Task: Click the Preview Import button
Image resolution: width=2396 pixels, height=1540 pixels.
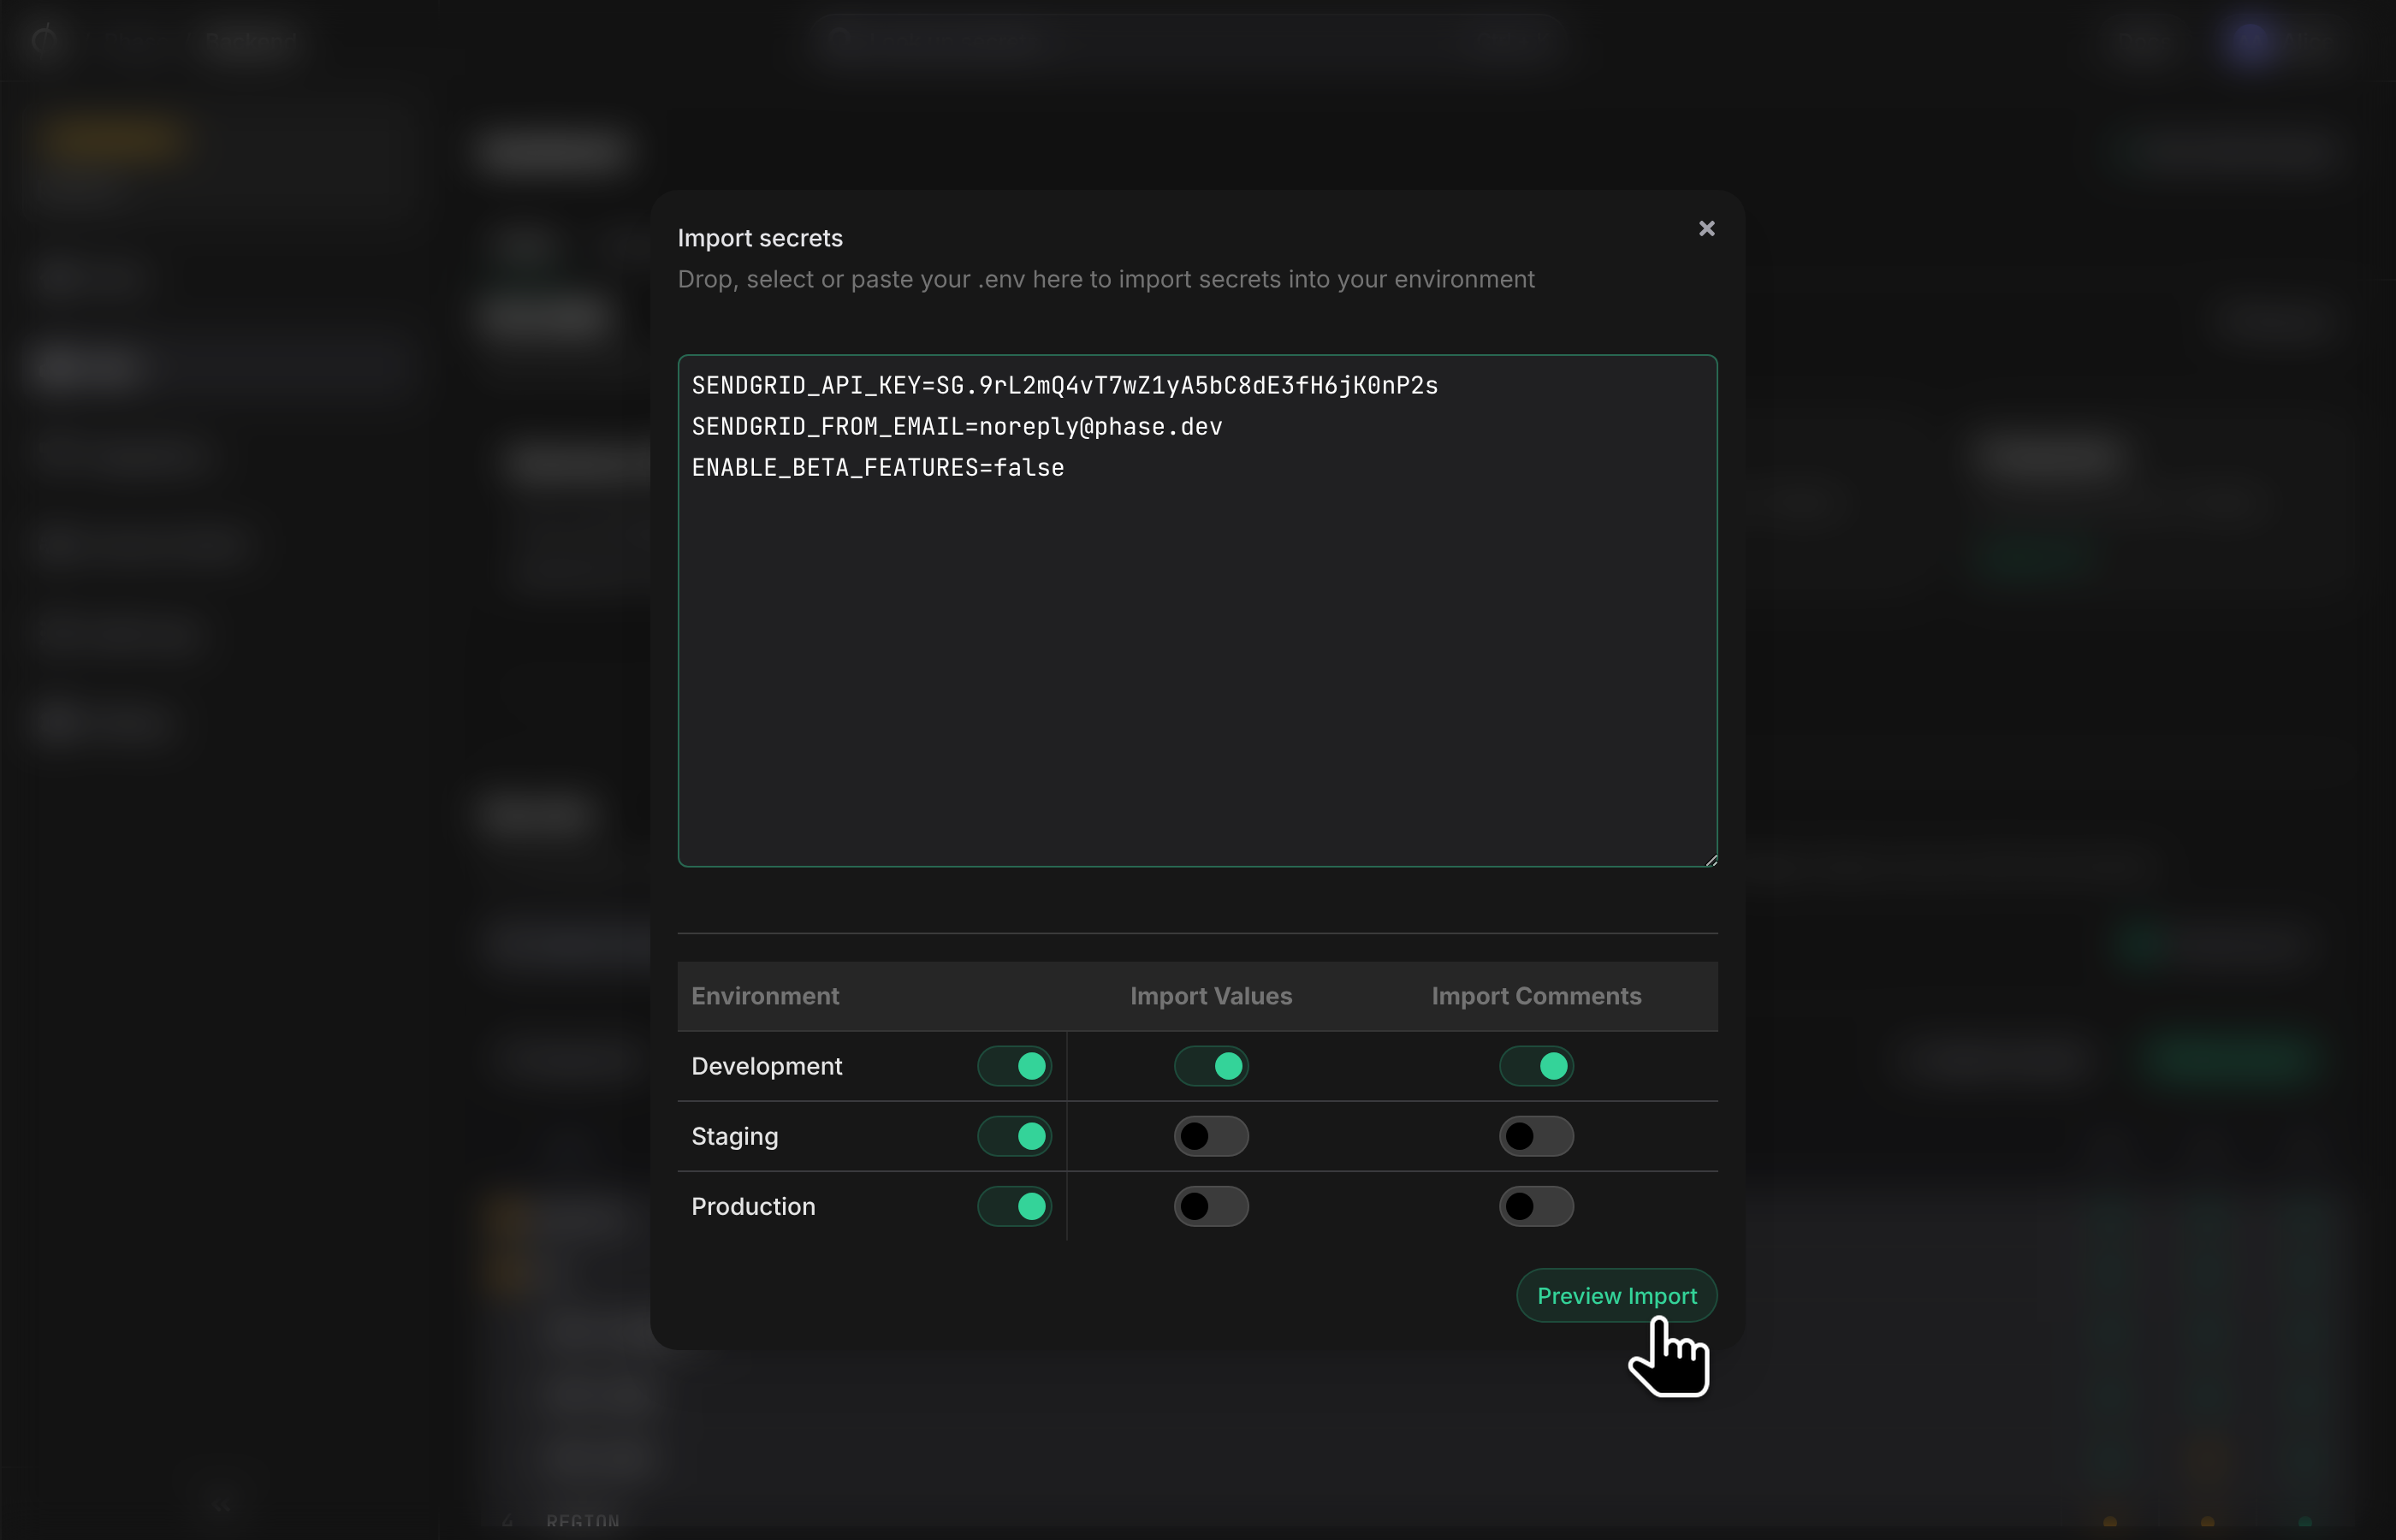Action: tap(1616, 1295)
